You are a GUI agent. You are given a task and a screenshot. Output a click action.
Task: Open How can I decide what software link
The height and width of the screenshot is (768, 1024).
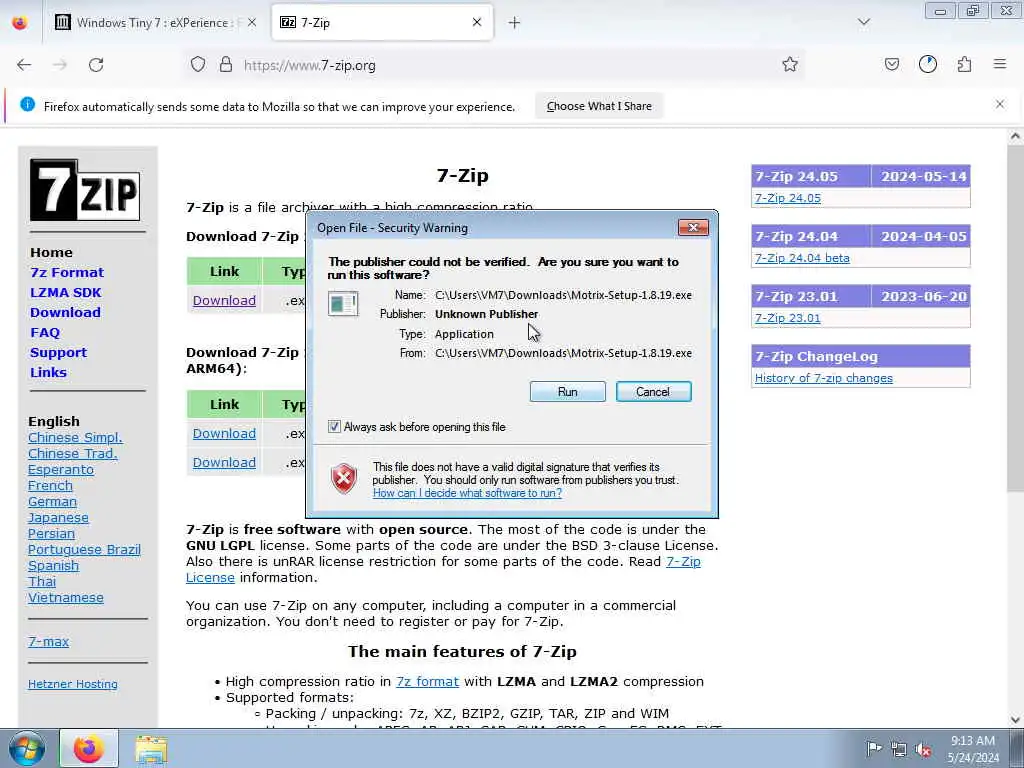click(467, 493)
